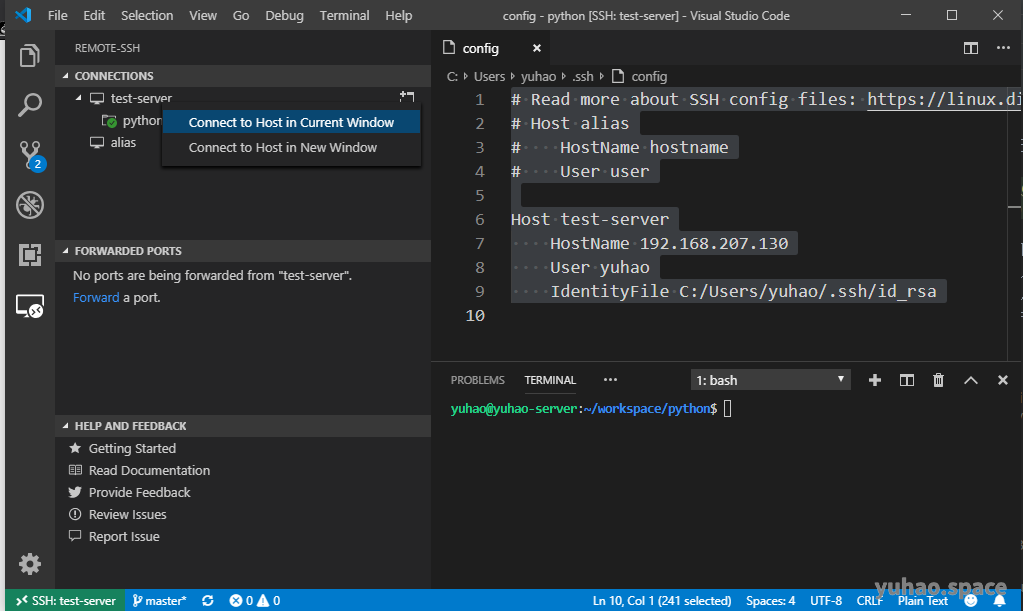Viewport: 1023px width, 611px height.
Task: Open Read Documentation help item
Action: click(x=149, y=470)
